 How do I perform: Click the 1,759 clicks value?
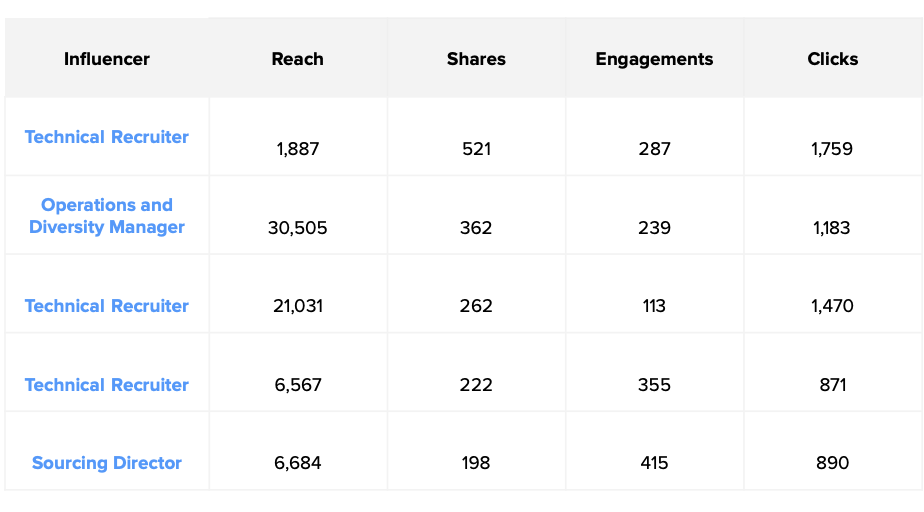[832, 149]
